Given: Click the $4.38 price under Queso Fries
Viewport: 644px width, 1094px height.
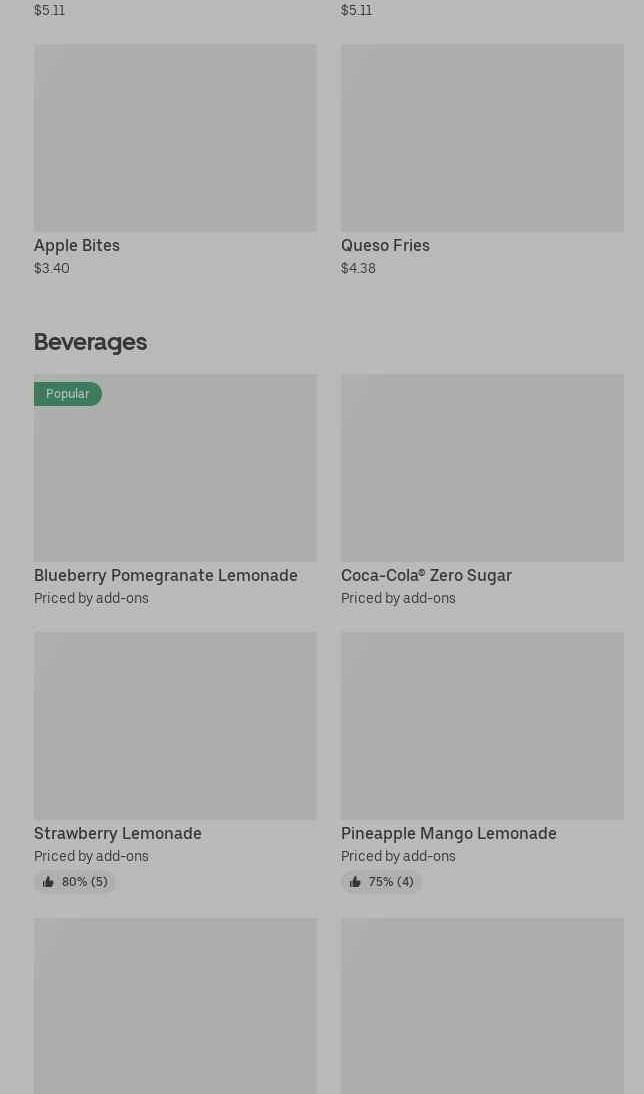Looking at the screenshot, I should coord(358,268).
